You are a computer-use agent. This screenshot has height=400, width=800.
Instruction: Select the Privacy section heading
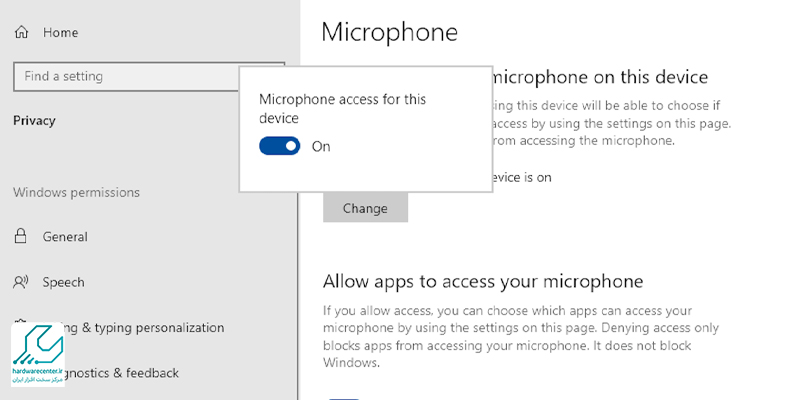click(34, 120)
